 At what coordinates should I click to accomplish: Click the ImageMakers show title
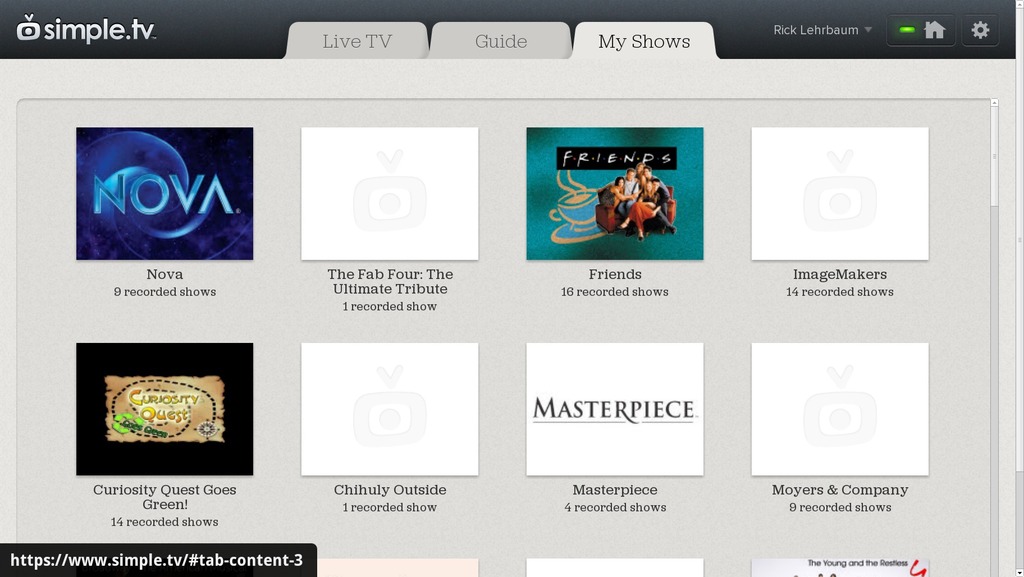(840, 274)
